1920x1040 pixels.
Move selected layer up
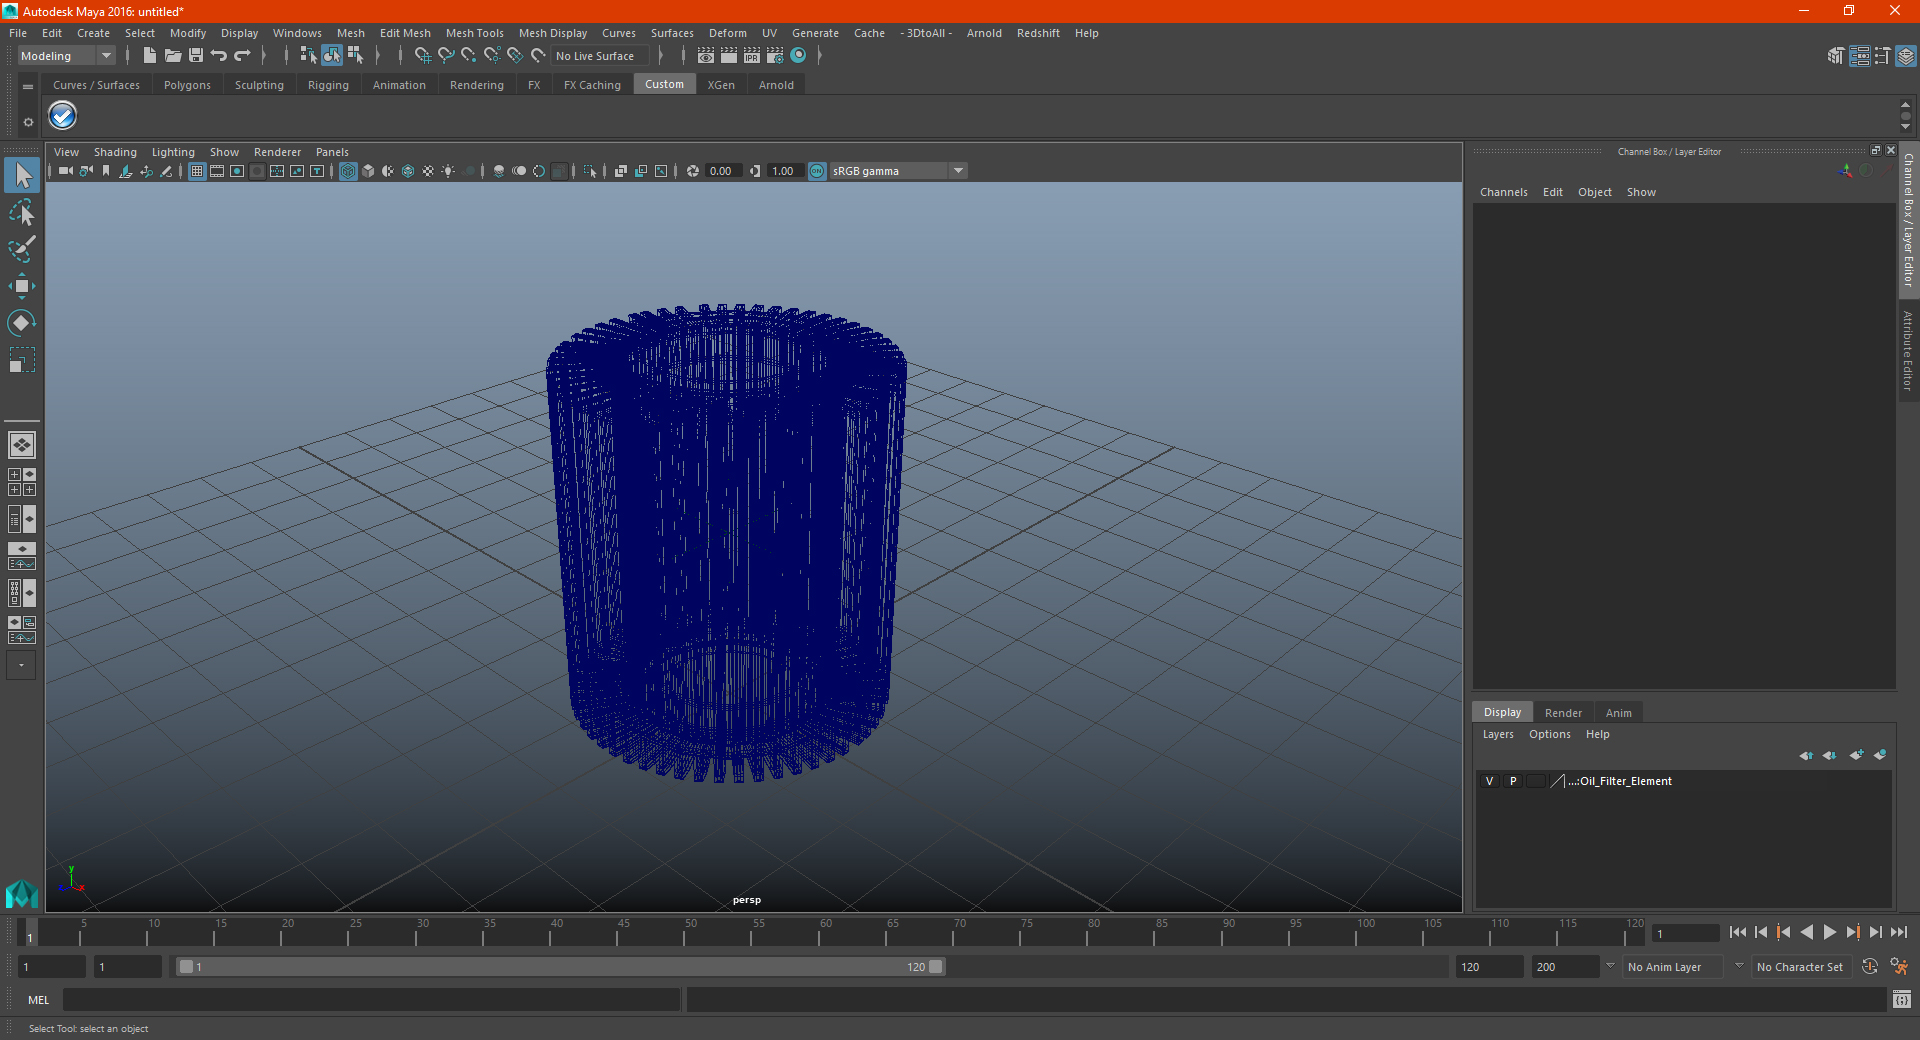point(1806,755)
